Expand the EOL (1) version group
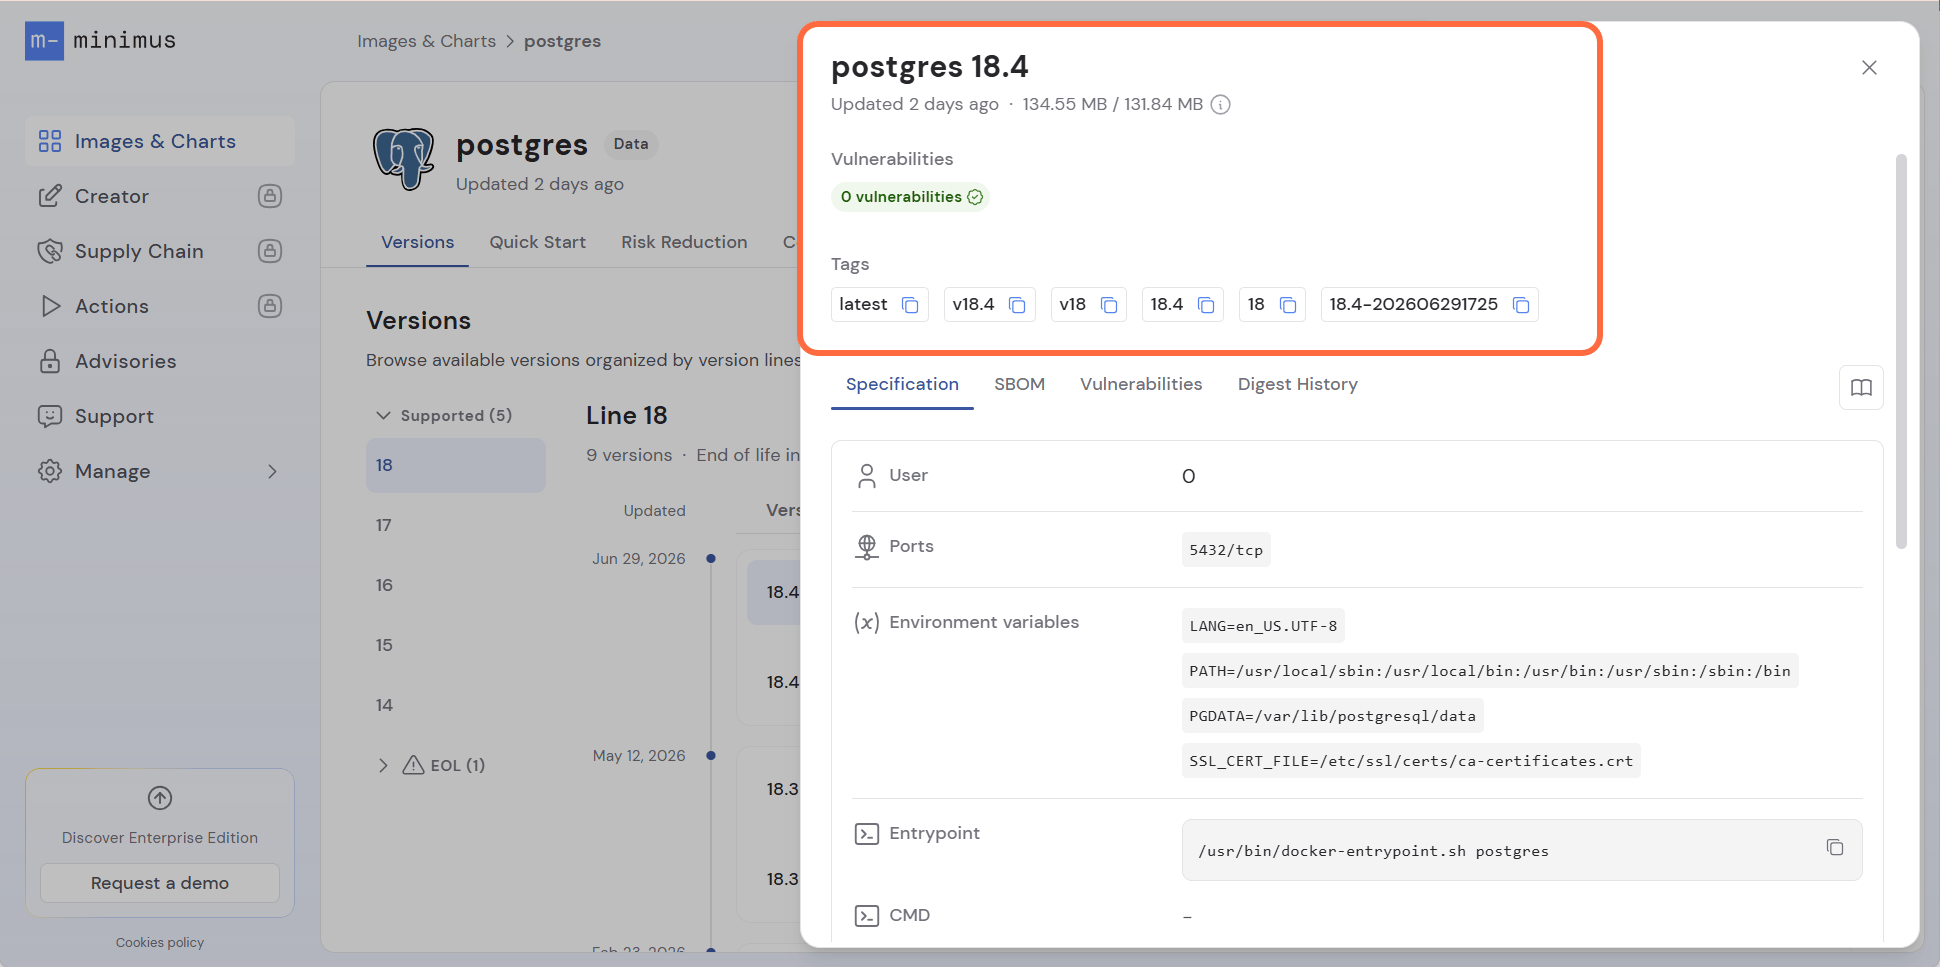1940x967 pixels. click(430, 765)
